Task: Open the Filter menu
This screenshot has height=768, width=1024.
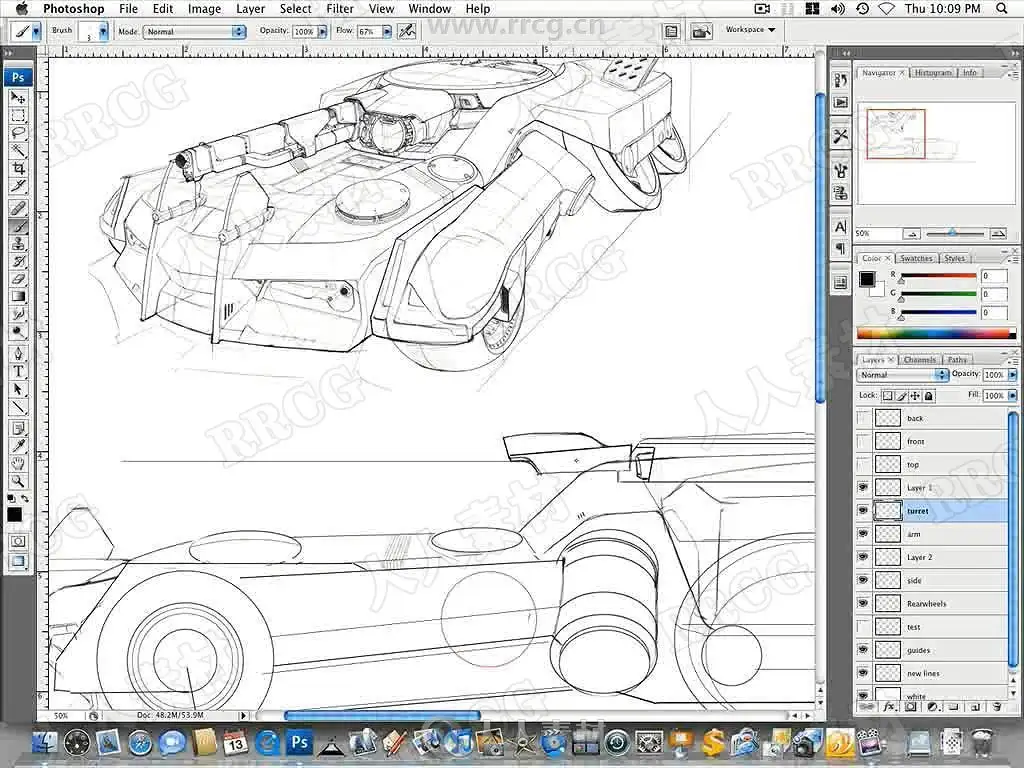Action: pyautogui.click(x=340, y=9)
